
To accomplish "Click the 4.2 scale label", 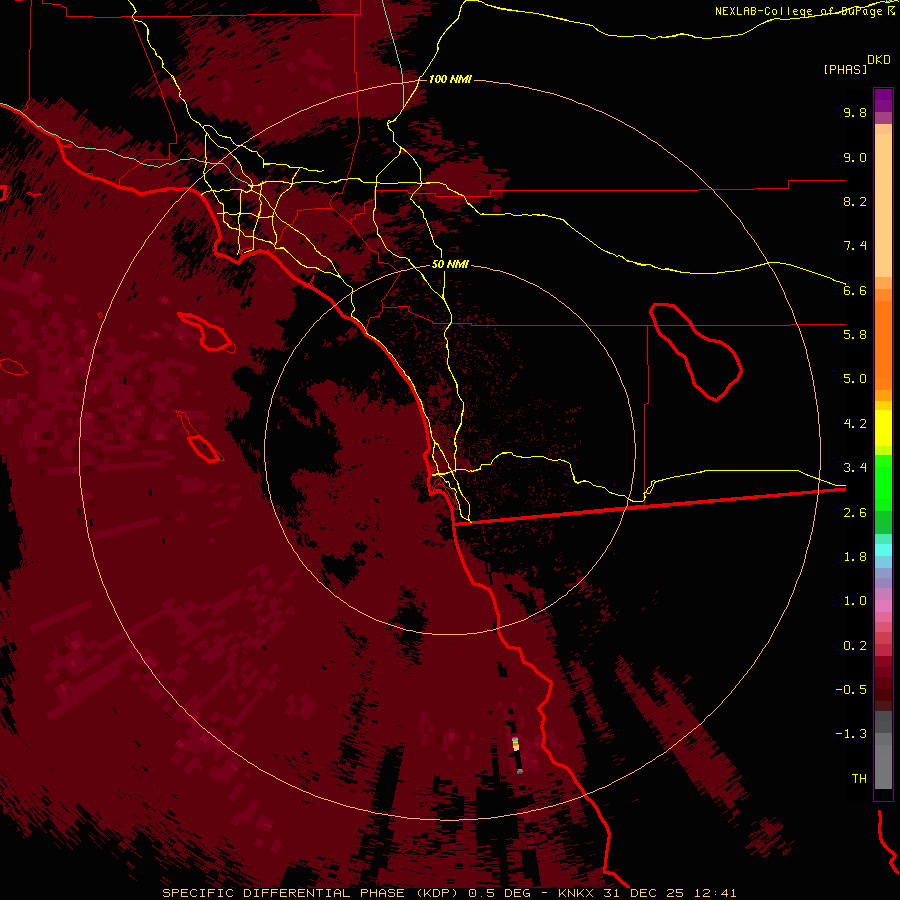I will point(855,424).
